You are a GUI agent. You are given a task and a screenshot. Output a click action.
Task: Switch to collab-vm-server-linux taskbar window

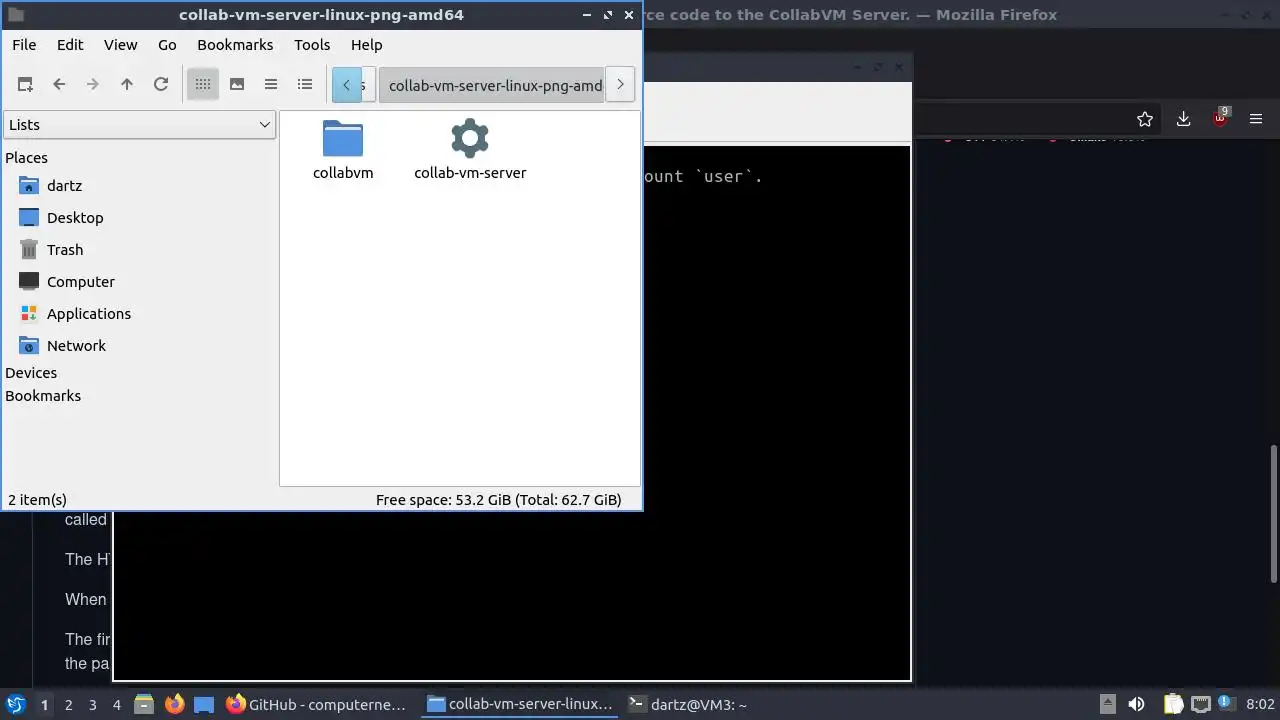[x=520, y=704]
